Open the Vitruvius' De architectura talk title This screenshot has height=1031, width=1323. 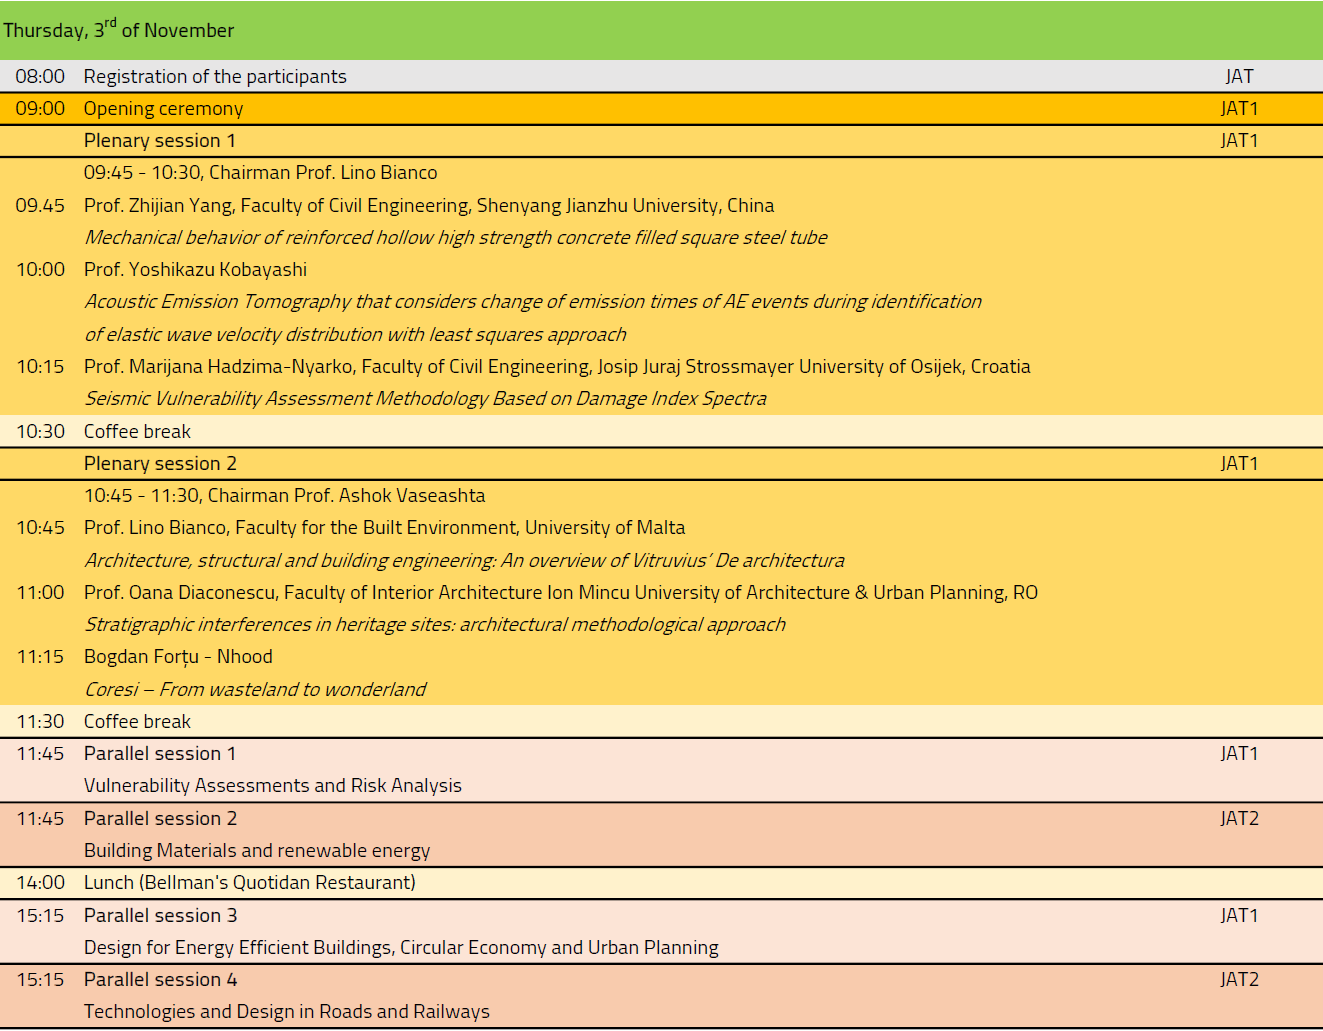coord(464,560)
